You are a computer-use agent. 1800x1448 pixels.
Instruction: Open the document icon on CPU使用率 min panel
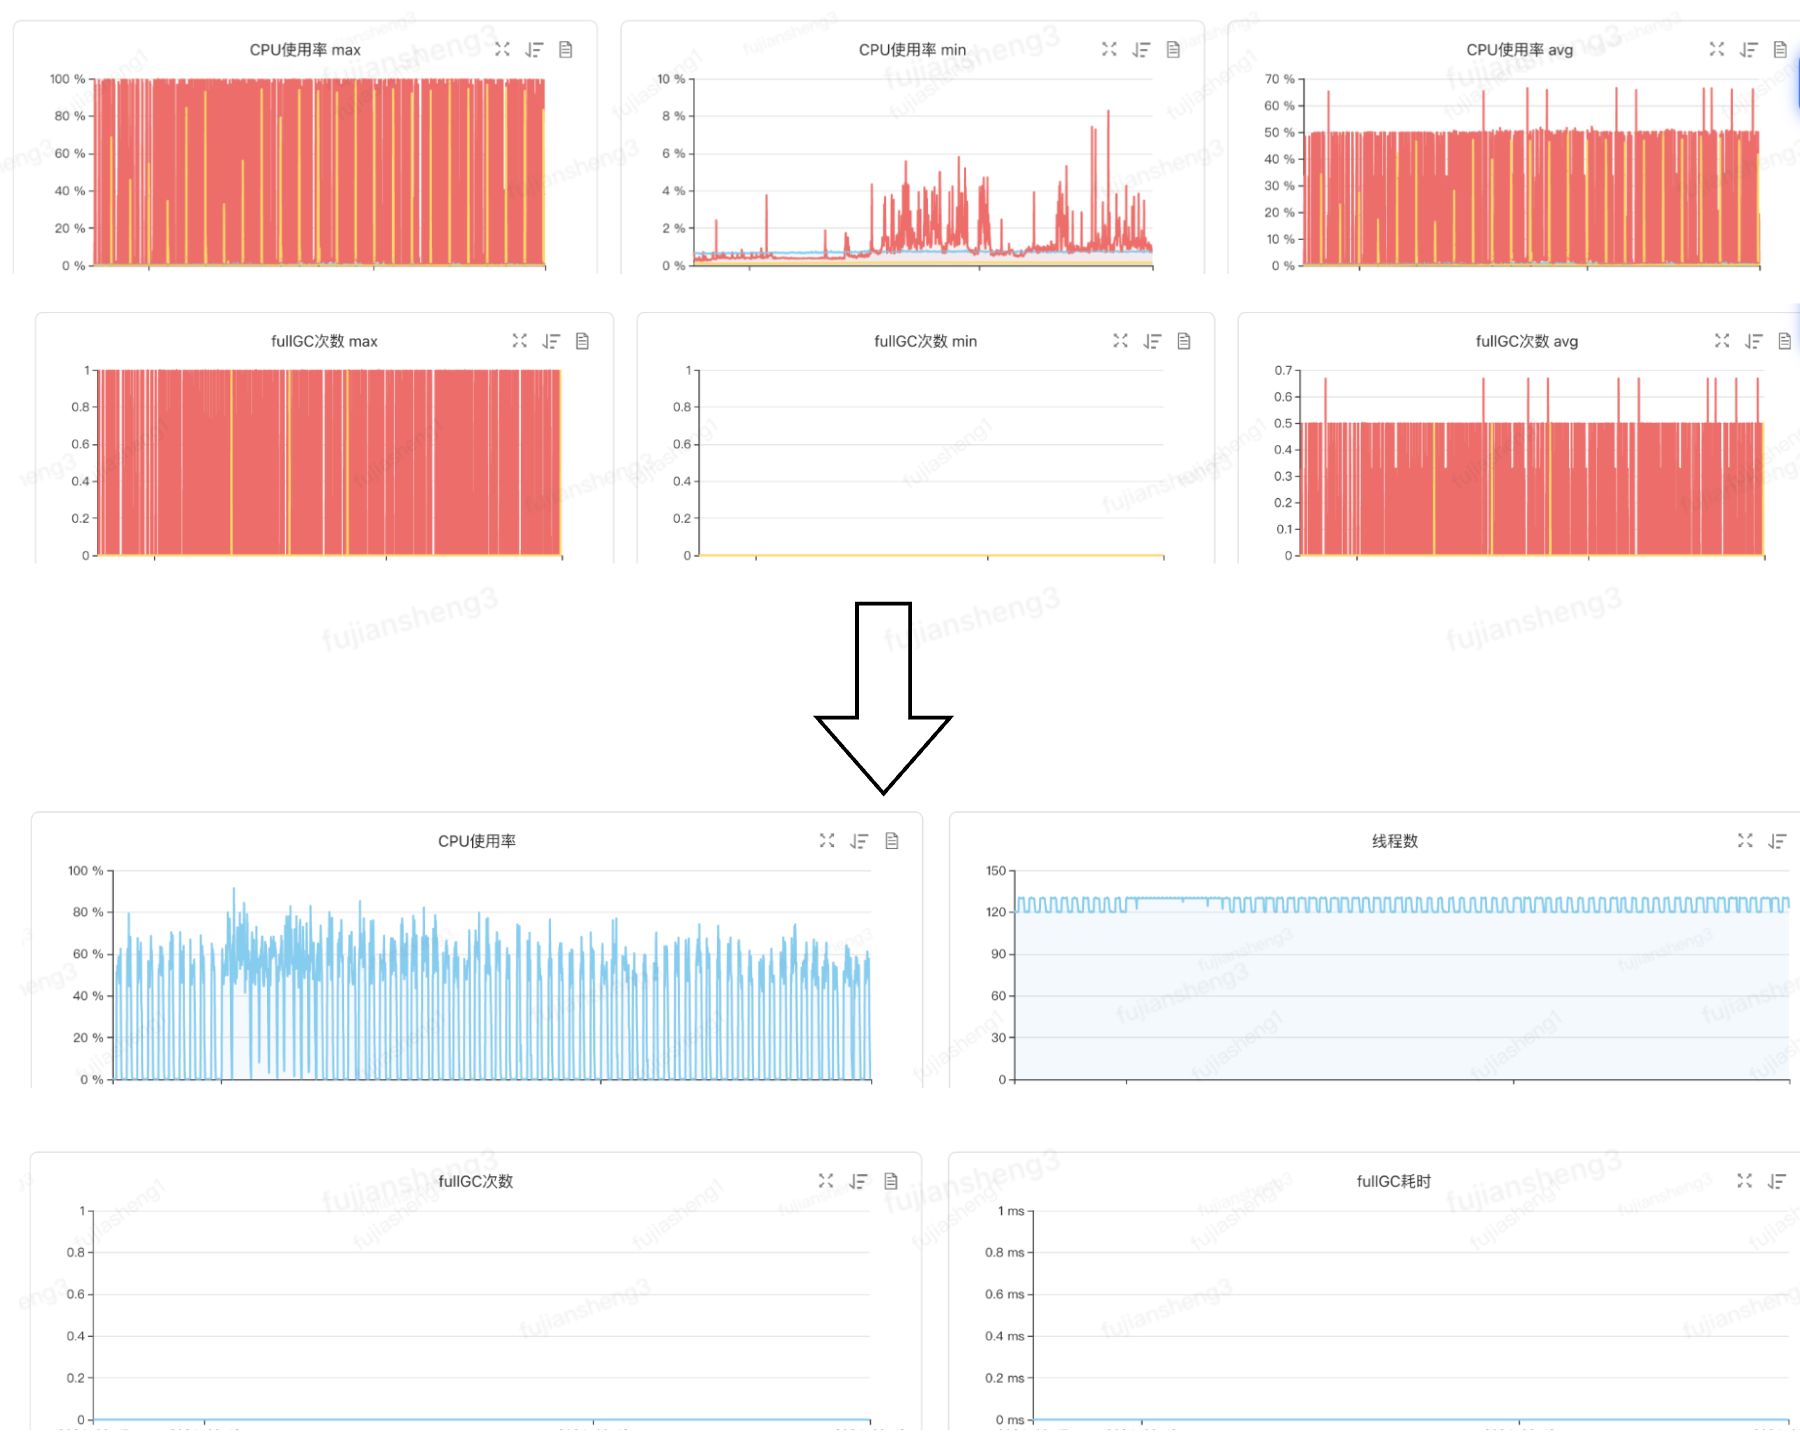(x=1173, y=49)
